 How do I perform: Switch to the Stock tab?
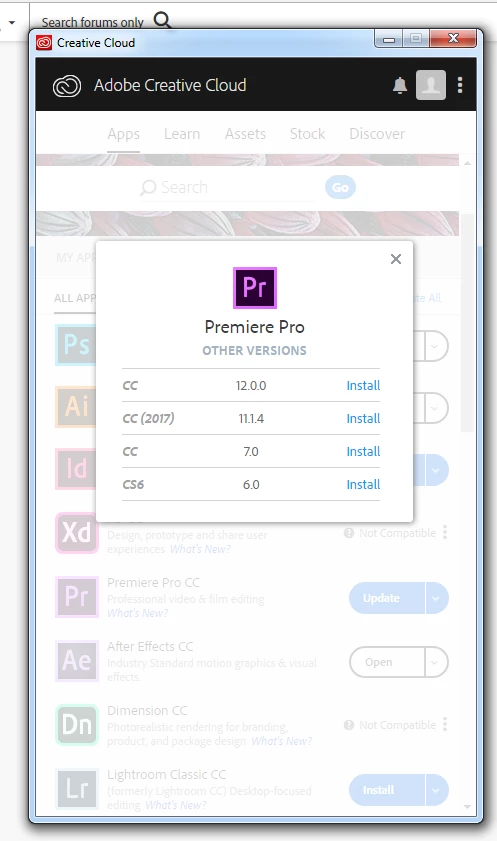click(x=307, y=134)
